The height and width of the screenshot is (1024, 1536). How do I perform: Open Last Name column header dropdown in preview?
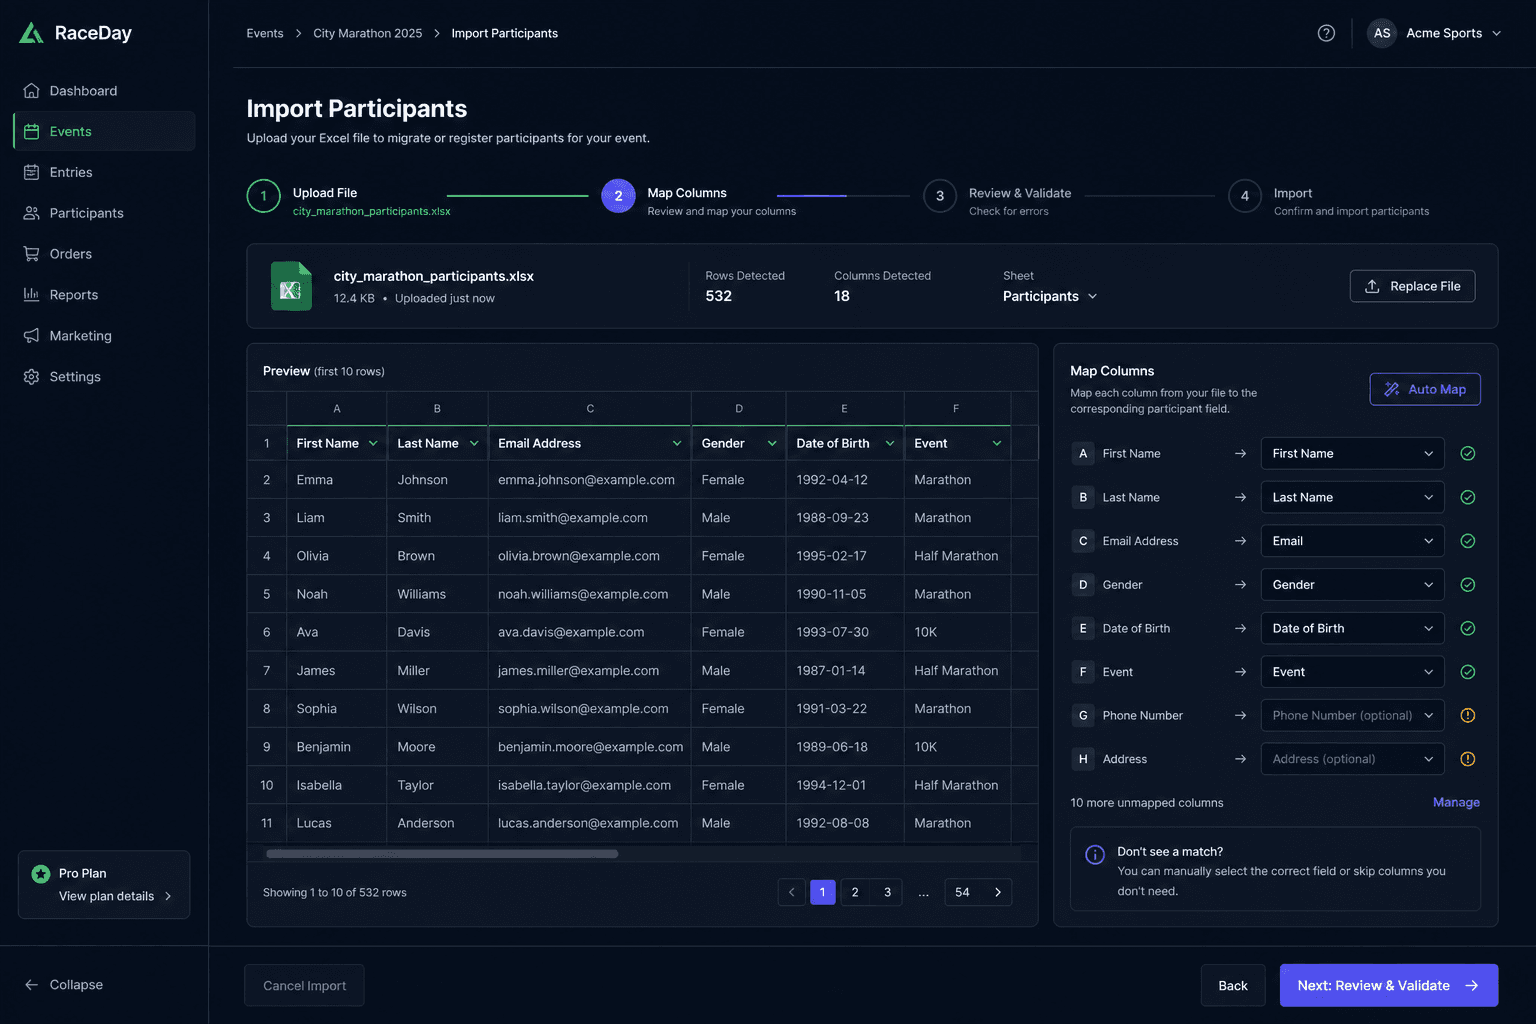(x=474, y=443)
